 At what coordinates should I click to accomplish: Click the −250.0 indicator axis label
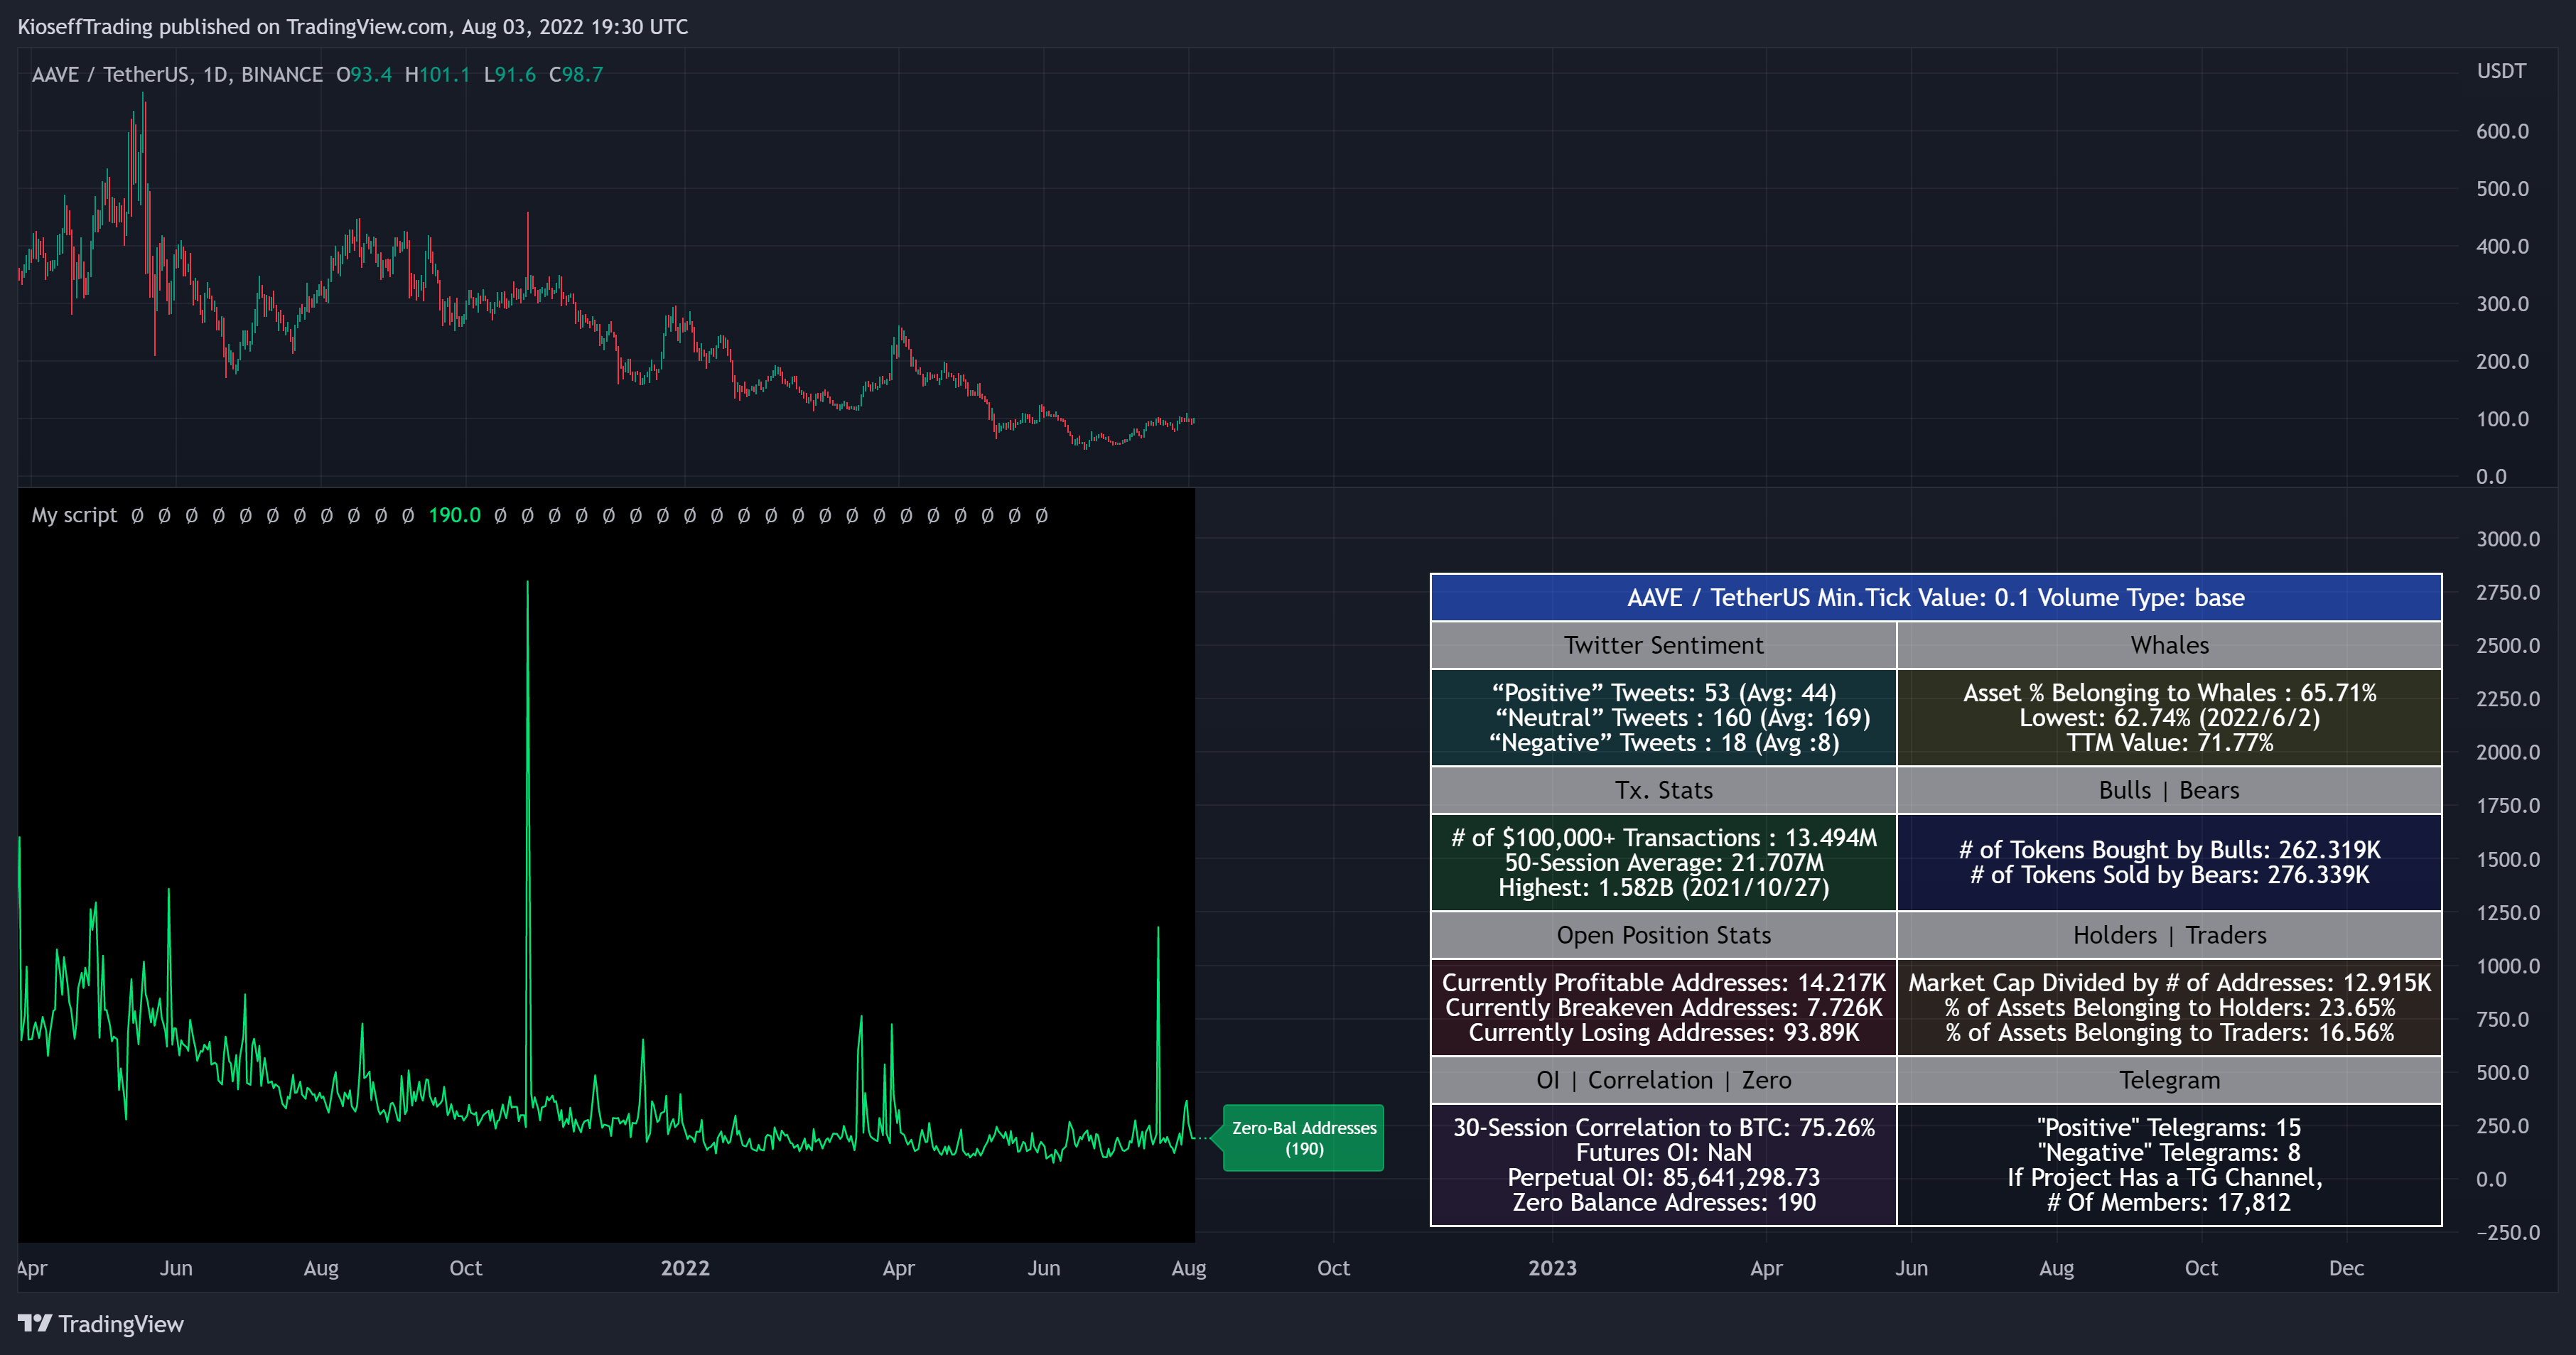(2507, 1232)
